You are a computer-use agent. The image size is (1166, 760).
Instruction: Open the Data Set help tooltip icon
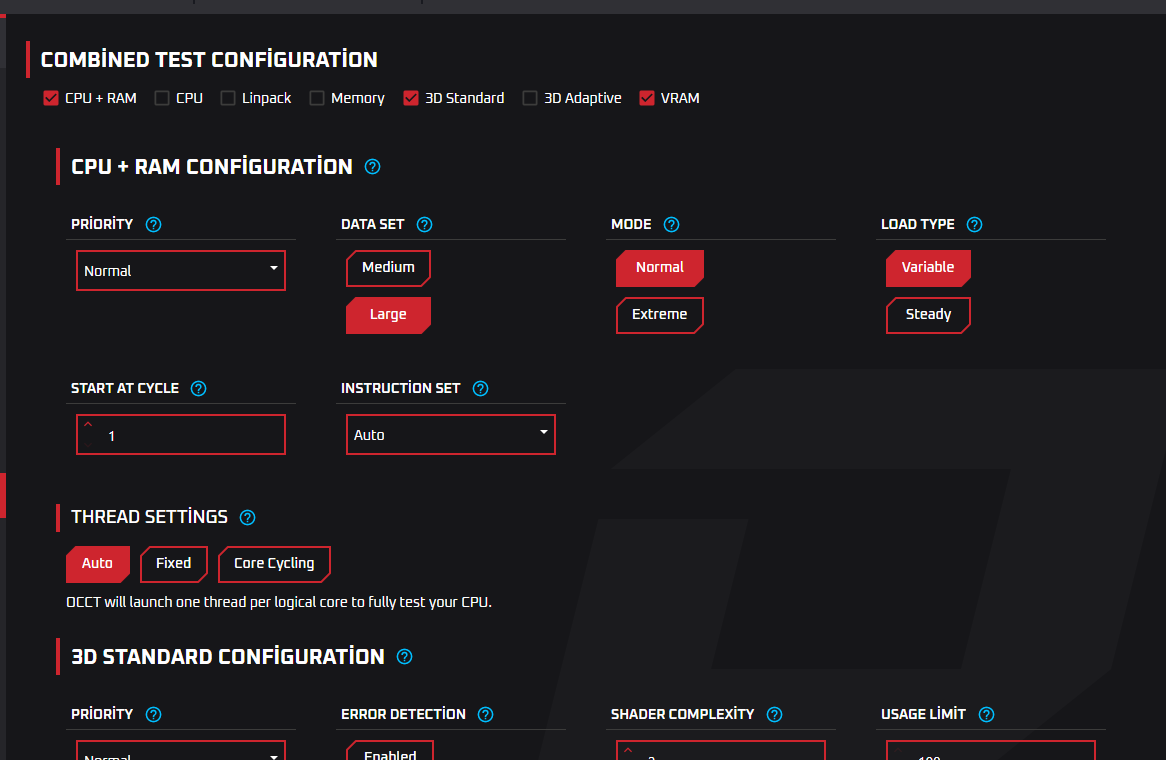(x=424, y=225)
